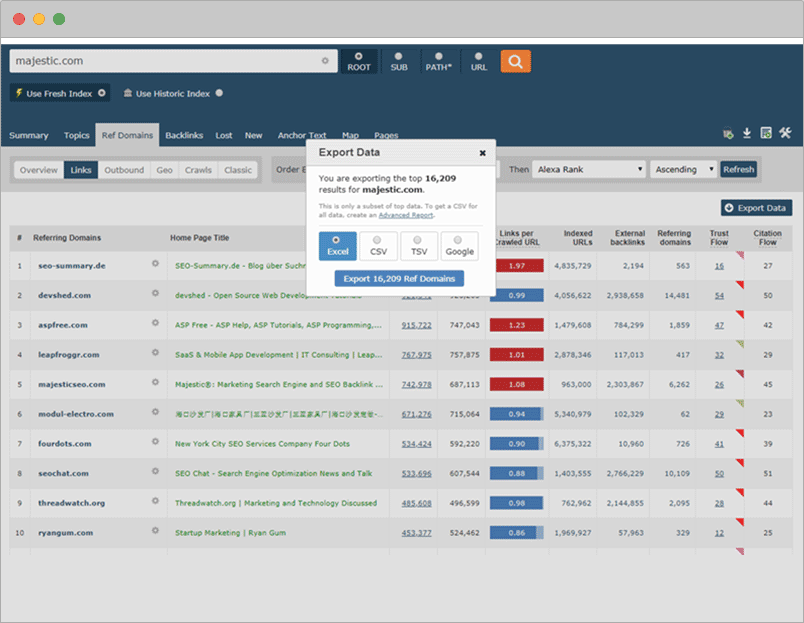
Task: Select the Classic sub-view
Action: (x=238, y=170)
